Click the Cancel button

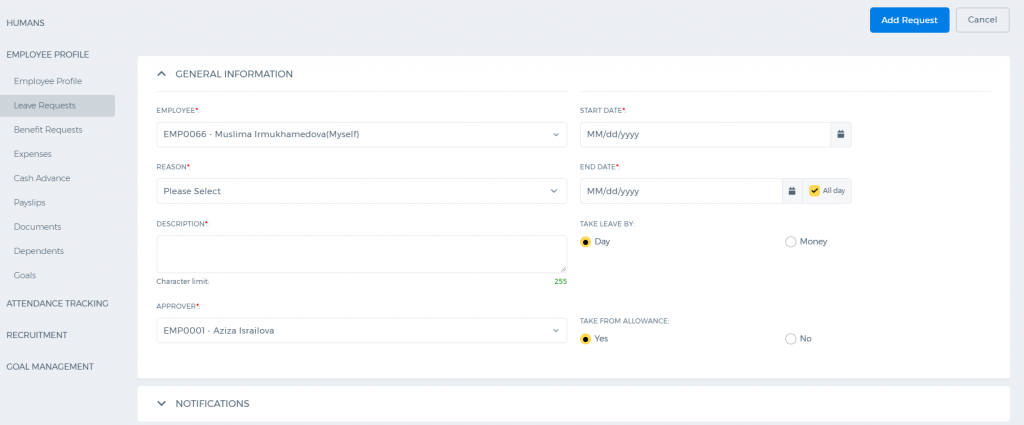pos(982,20)
